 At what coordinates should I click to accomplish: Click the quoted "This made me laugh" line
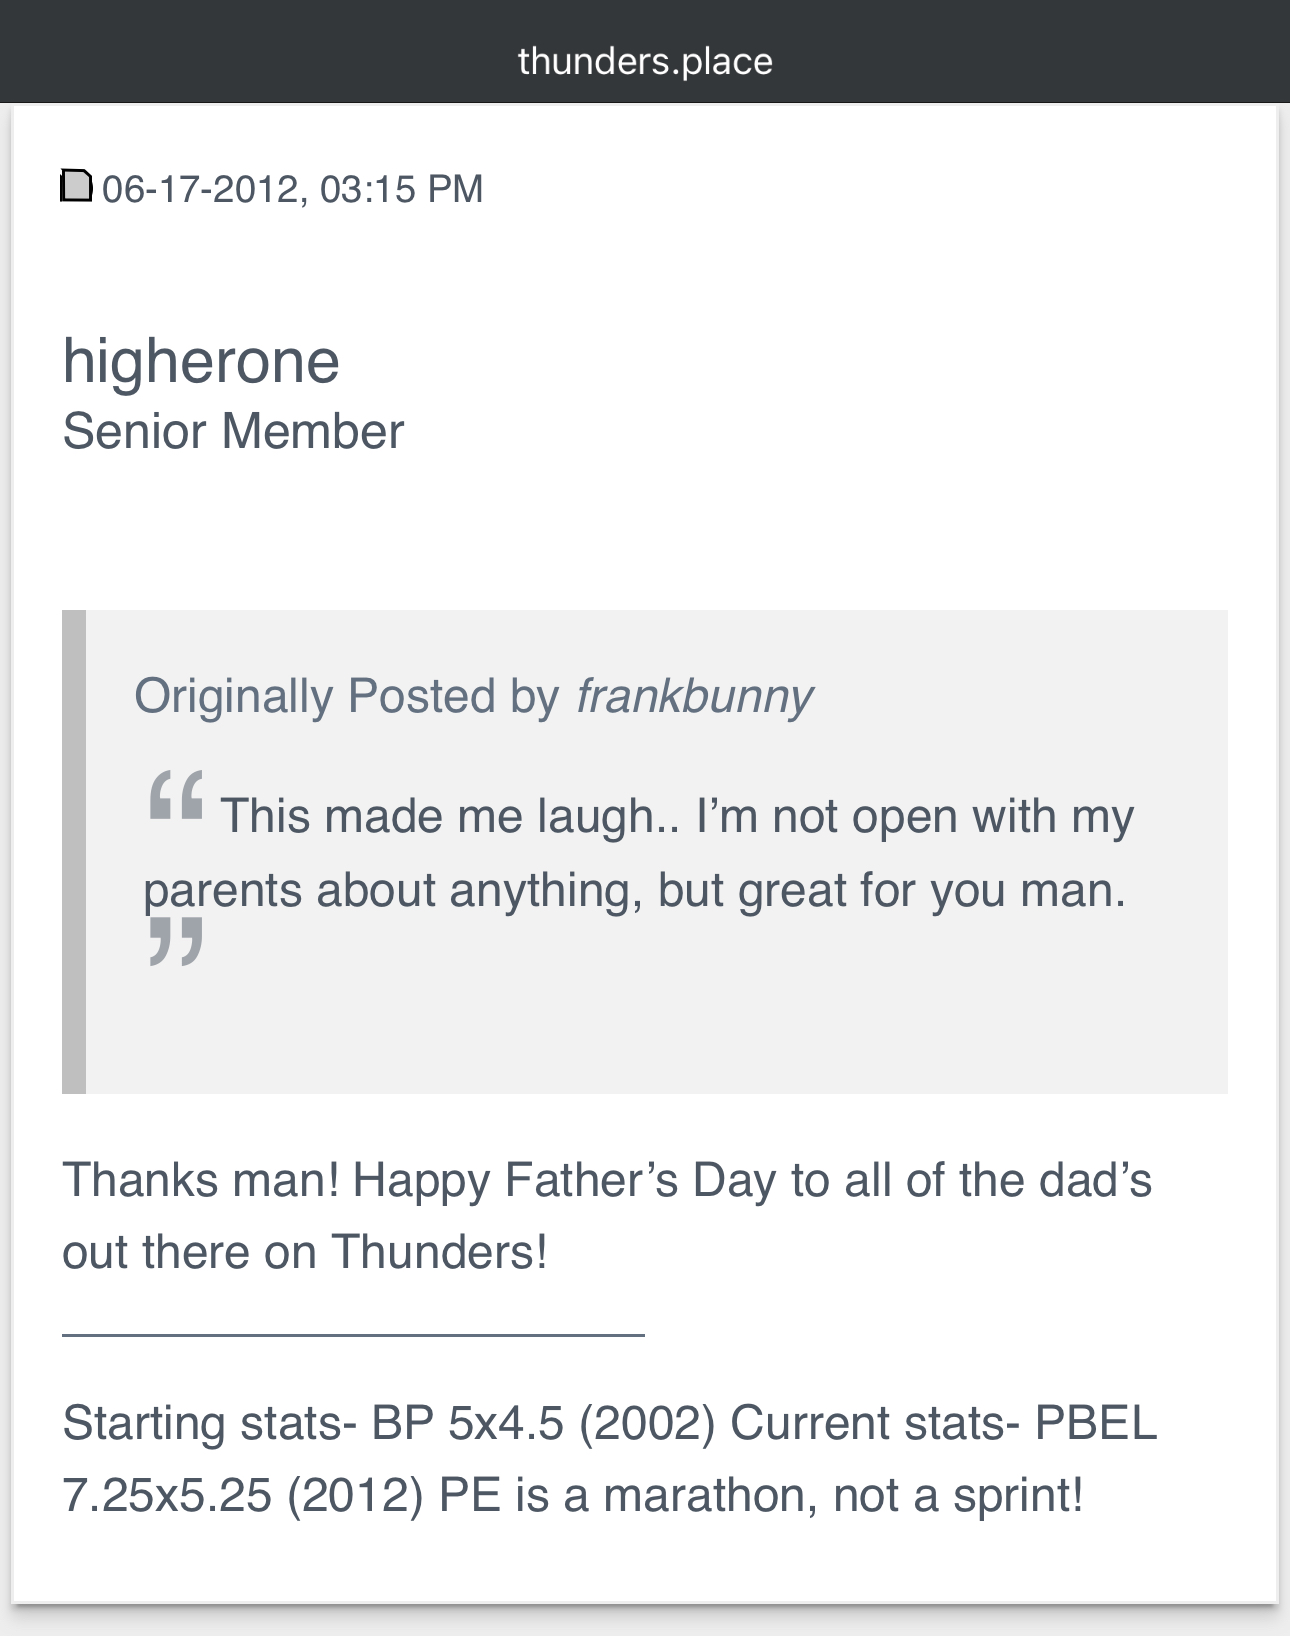677,816
